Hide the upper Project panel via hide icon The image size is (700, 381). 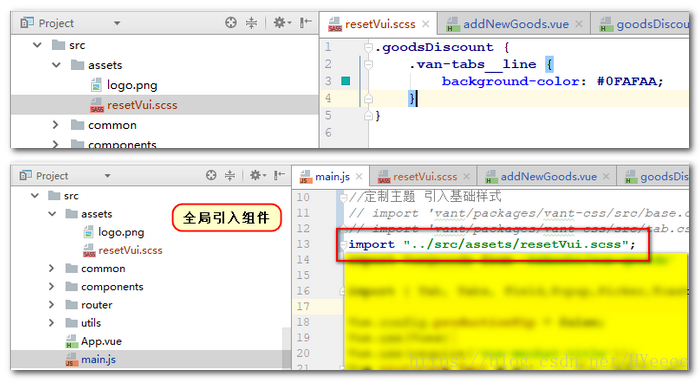click(x=306, y=22)
